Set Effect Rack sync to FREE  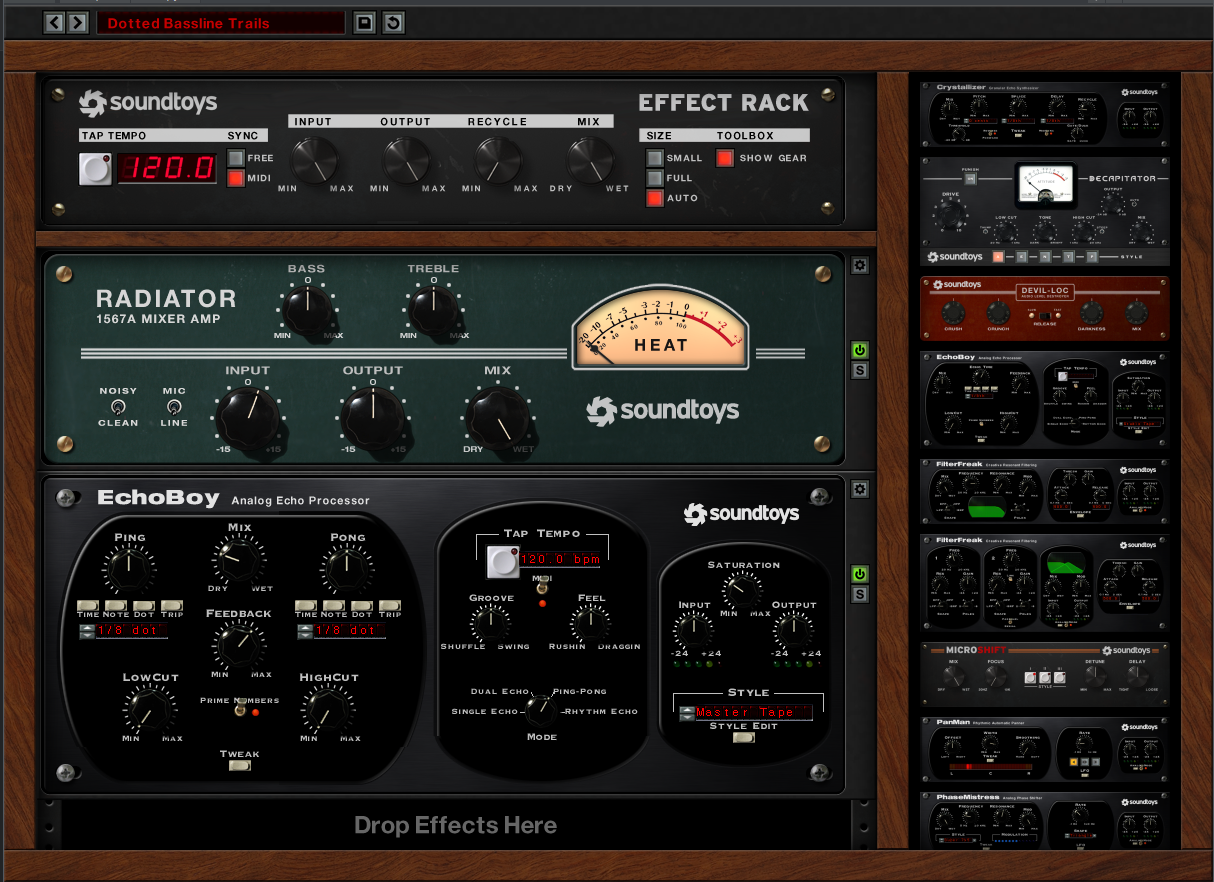[x=236, y=158]
